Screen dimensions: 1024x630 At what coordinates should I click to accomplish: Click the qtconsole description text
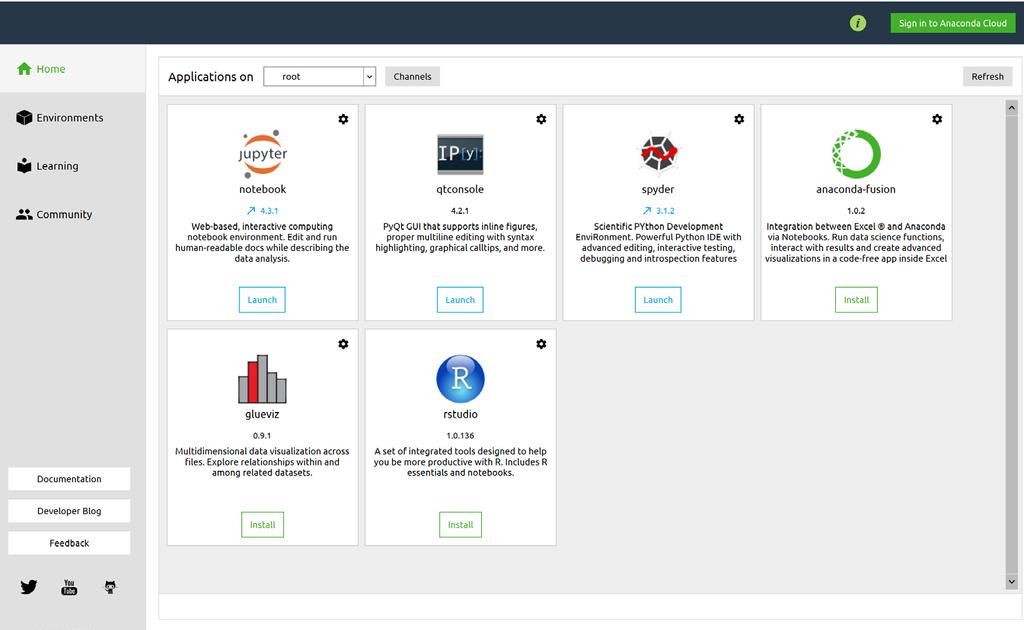coord(460,237)
